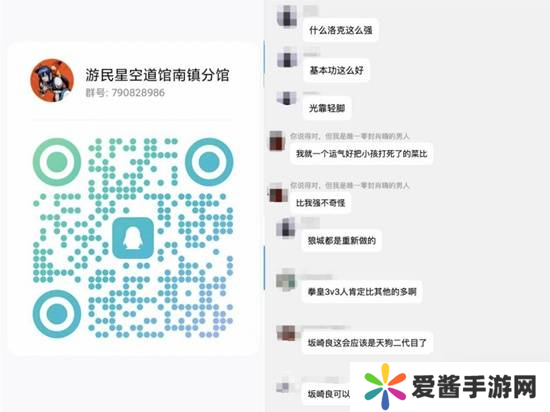Click the QQ penguin icon in QR code
This screenshot has width=550, height=412.
[133, 237]
